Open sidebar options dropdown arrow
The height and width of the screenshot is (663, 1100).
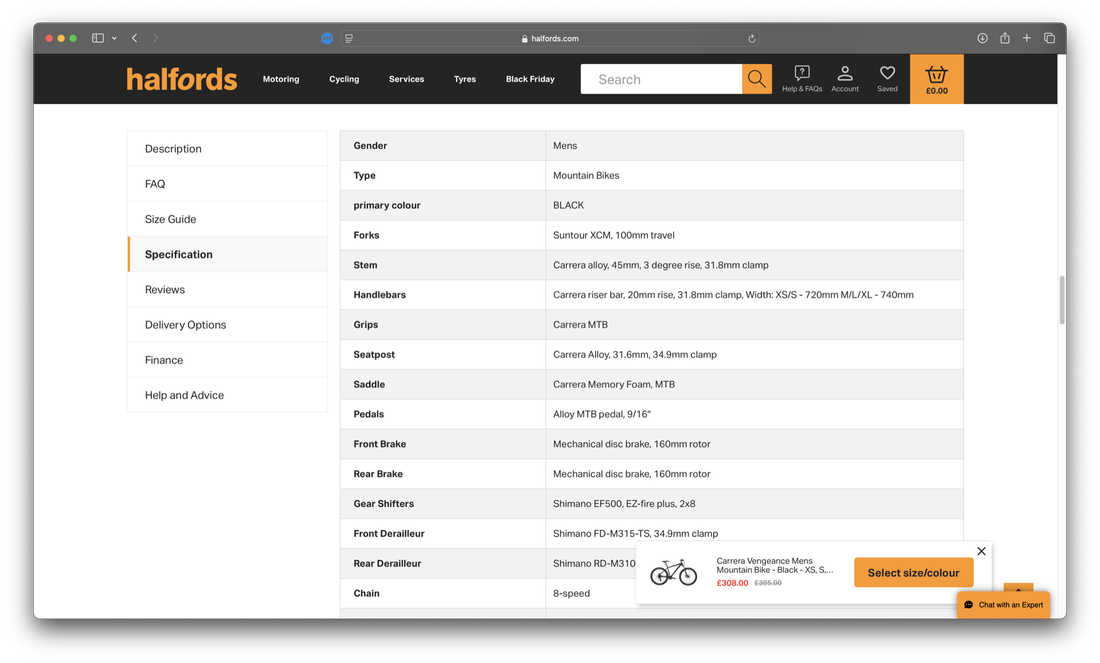(114, 38)
